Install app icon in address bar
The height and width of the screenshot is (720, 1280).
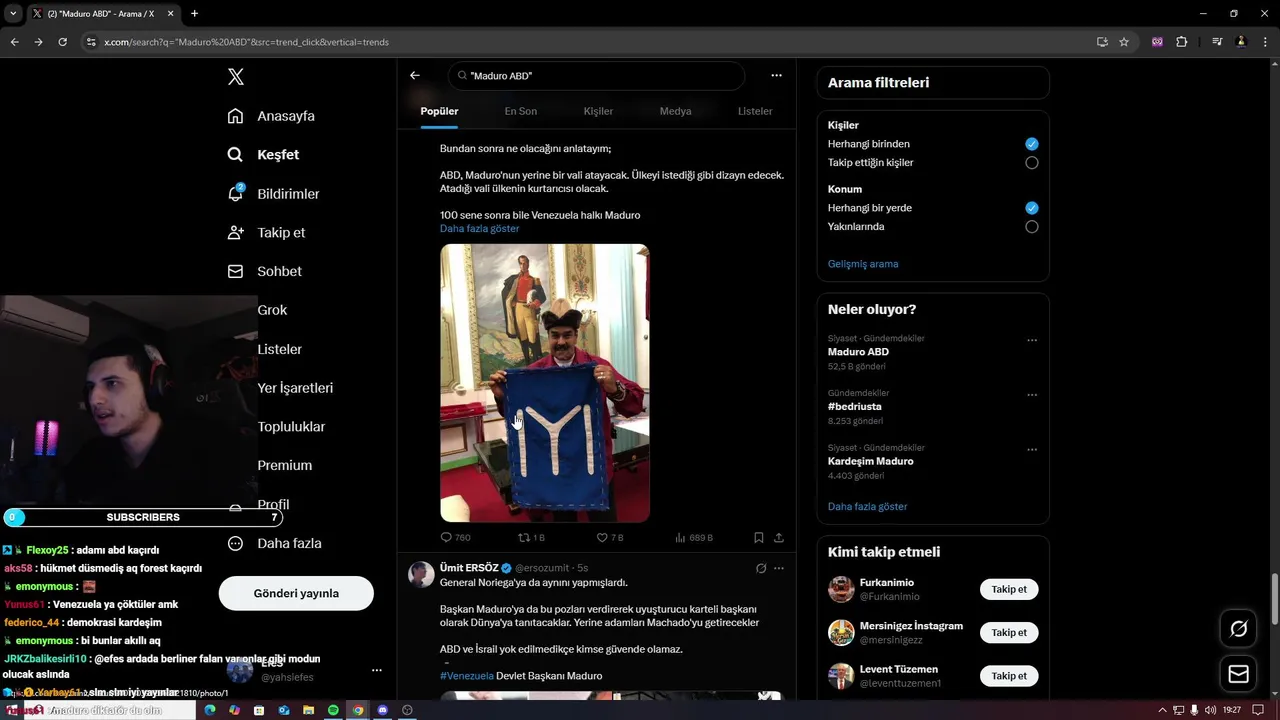pos(1102,42)
